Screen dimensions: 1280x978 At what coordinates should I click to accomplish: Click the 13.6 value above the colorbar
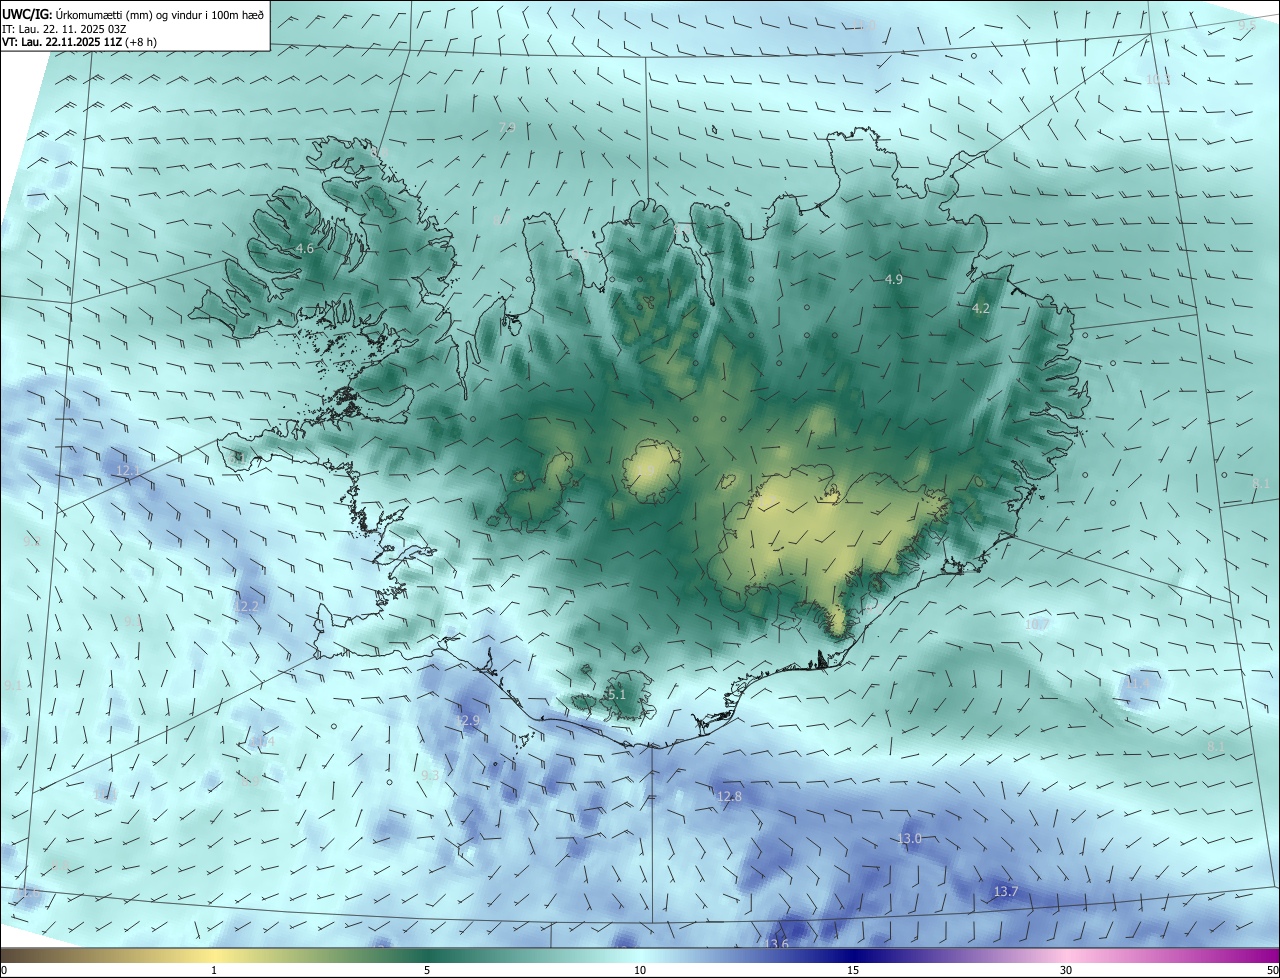(x=776, y=944)
